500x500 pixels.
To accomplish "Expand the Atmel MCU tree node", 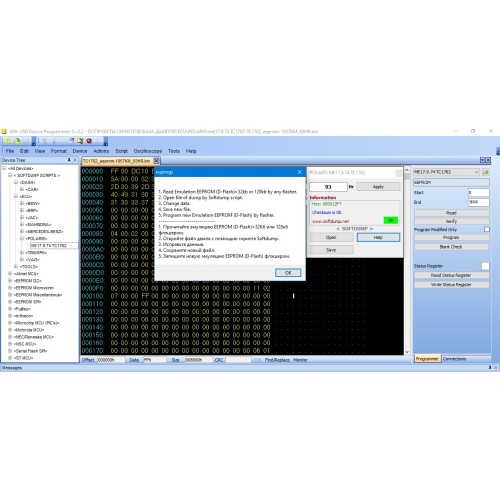I will coord(10,274).
